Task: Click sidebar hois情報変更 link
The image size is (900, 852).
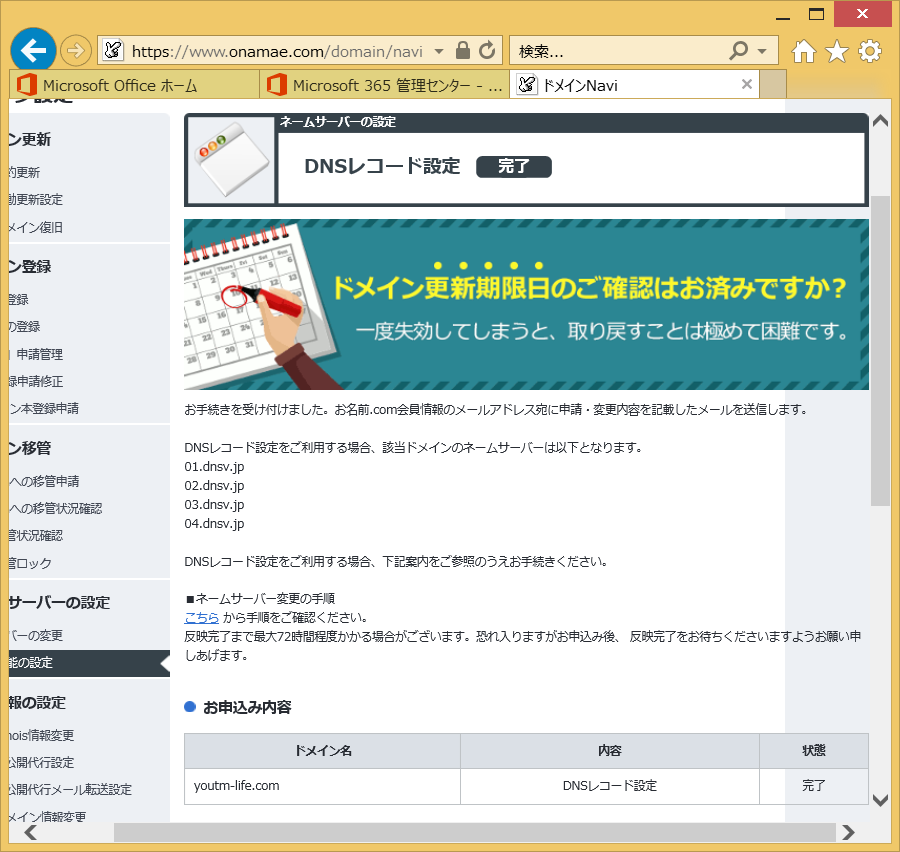Action: pyautogui.click(x=41, y=735)
